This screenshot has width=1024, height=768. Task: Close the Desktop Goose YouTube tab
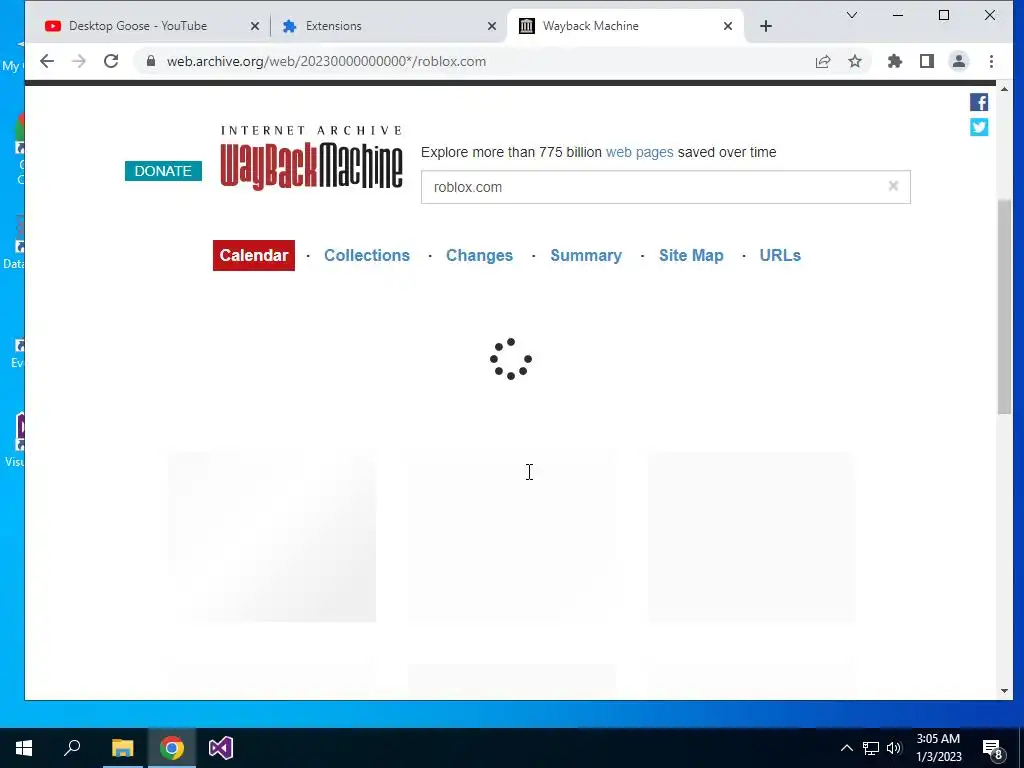pos(255,26)
